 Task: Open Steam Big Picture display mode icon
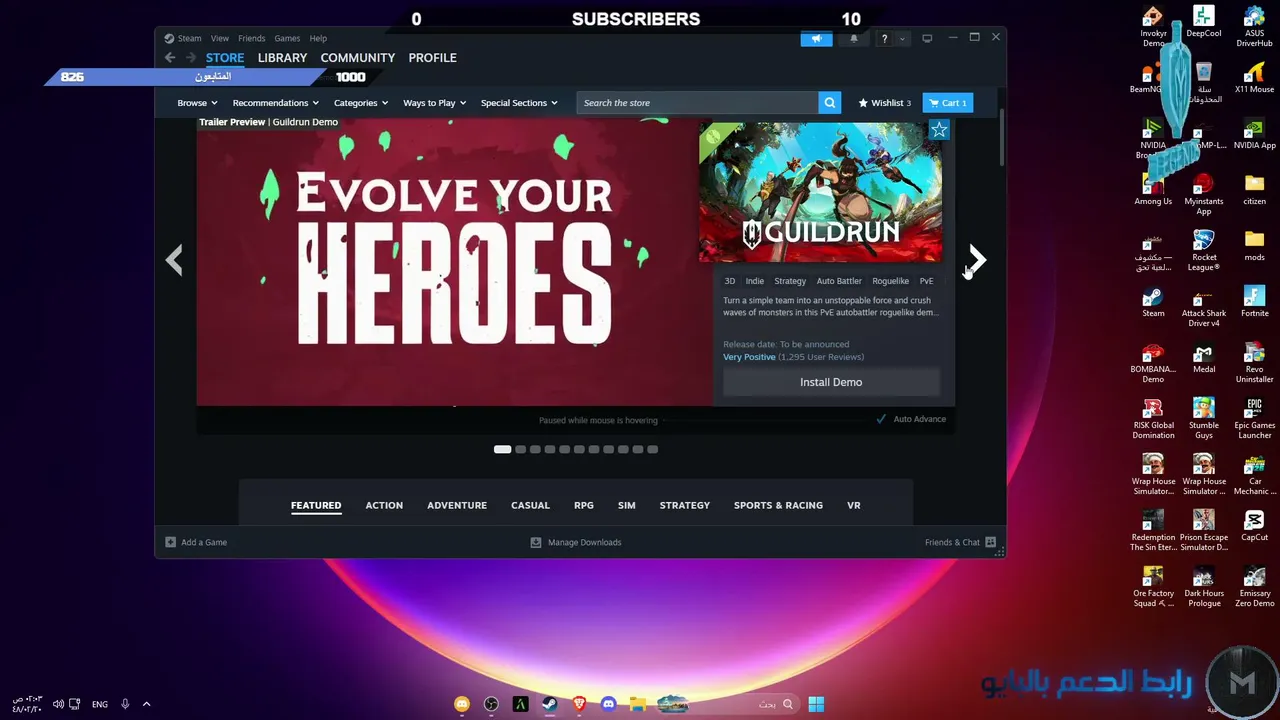point(927,38)
